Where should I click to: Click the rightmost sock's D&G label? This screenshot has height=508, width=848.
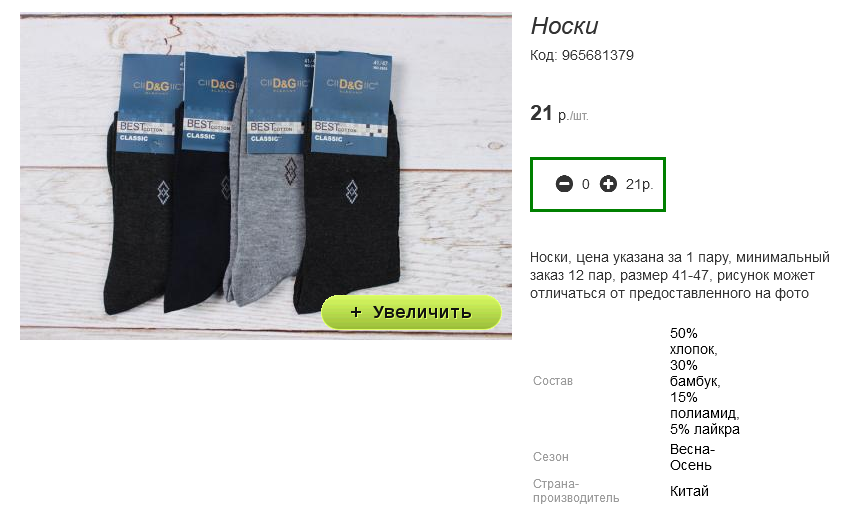pos(352,84)
